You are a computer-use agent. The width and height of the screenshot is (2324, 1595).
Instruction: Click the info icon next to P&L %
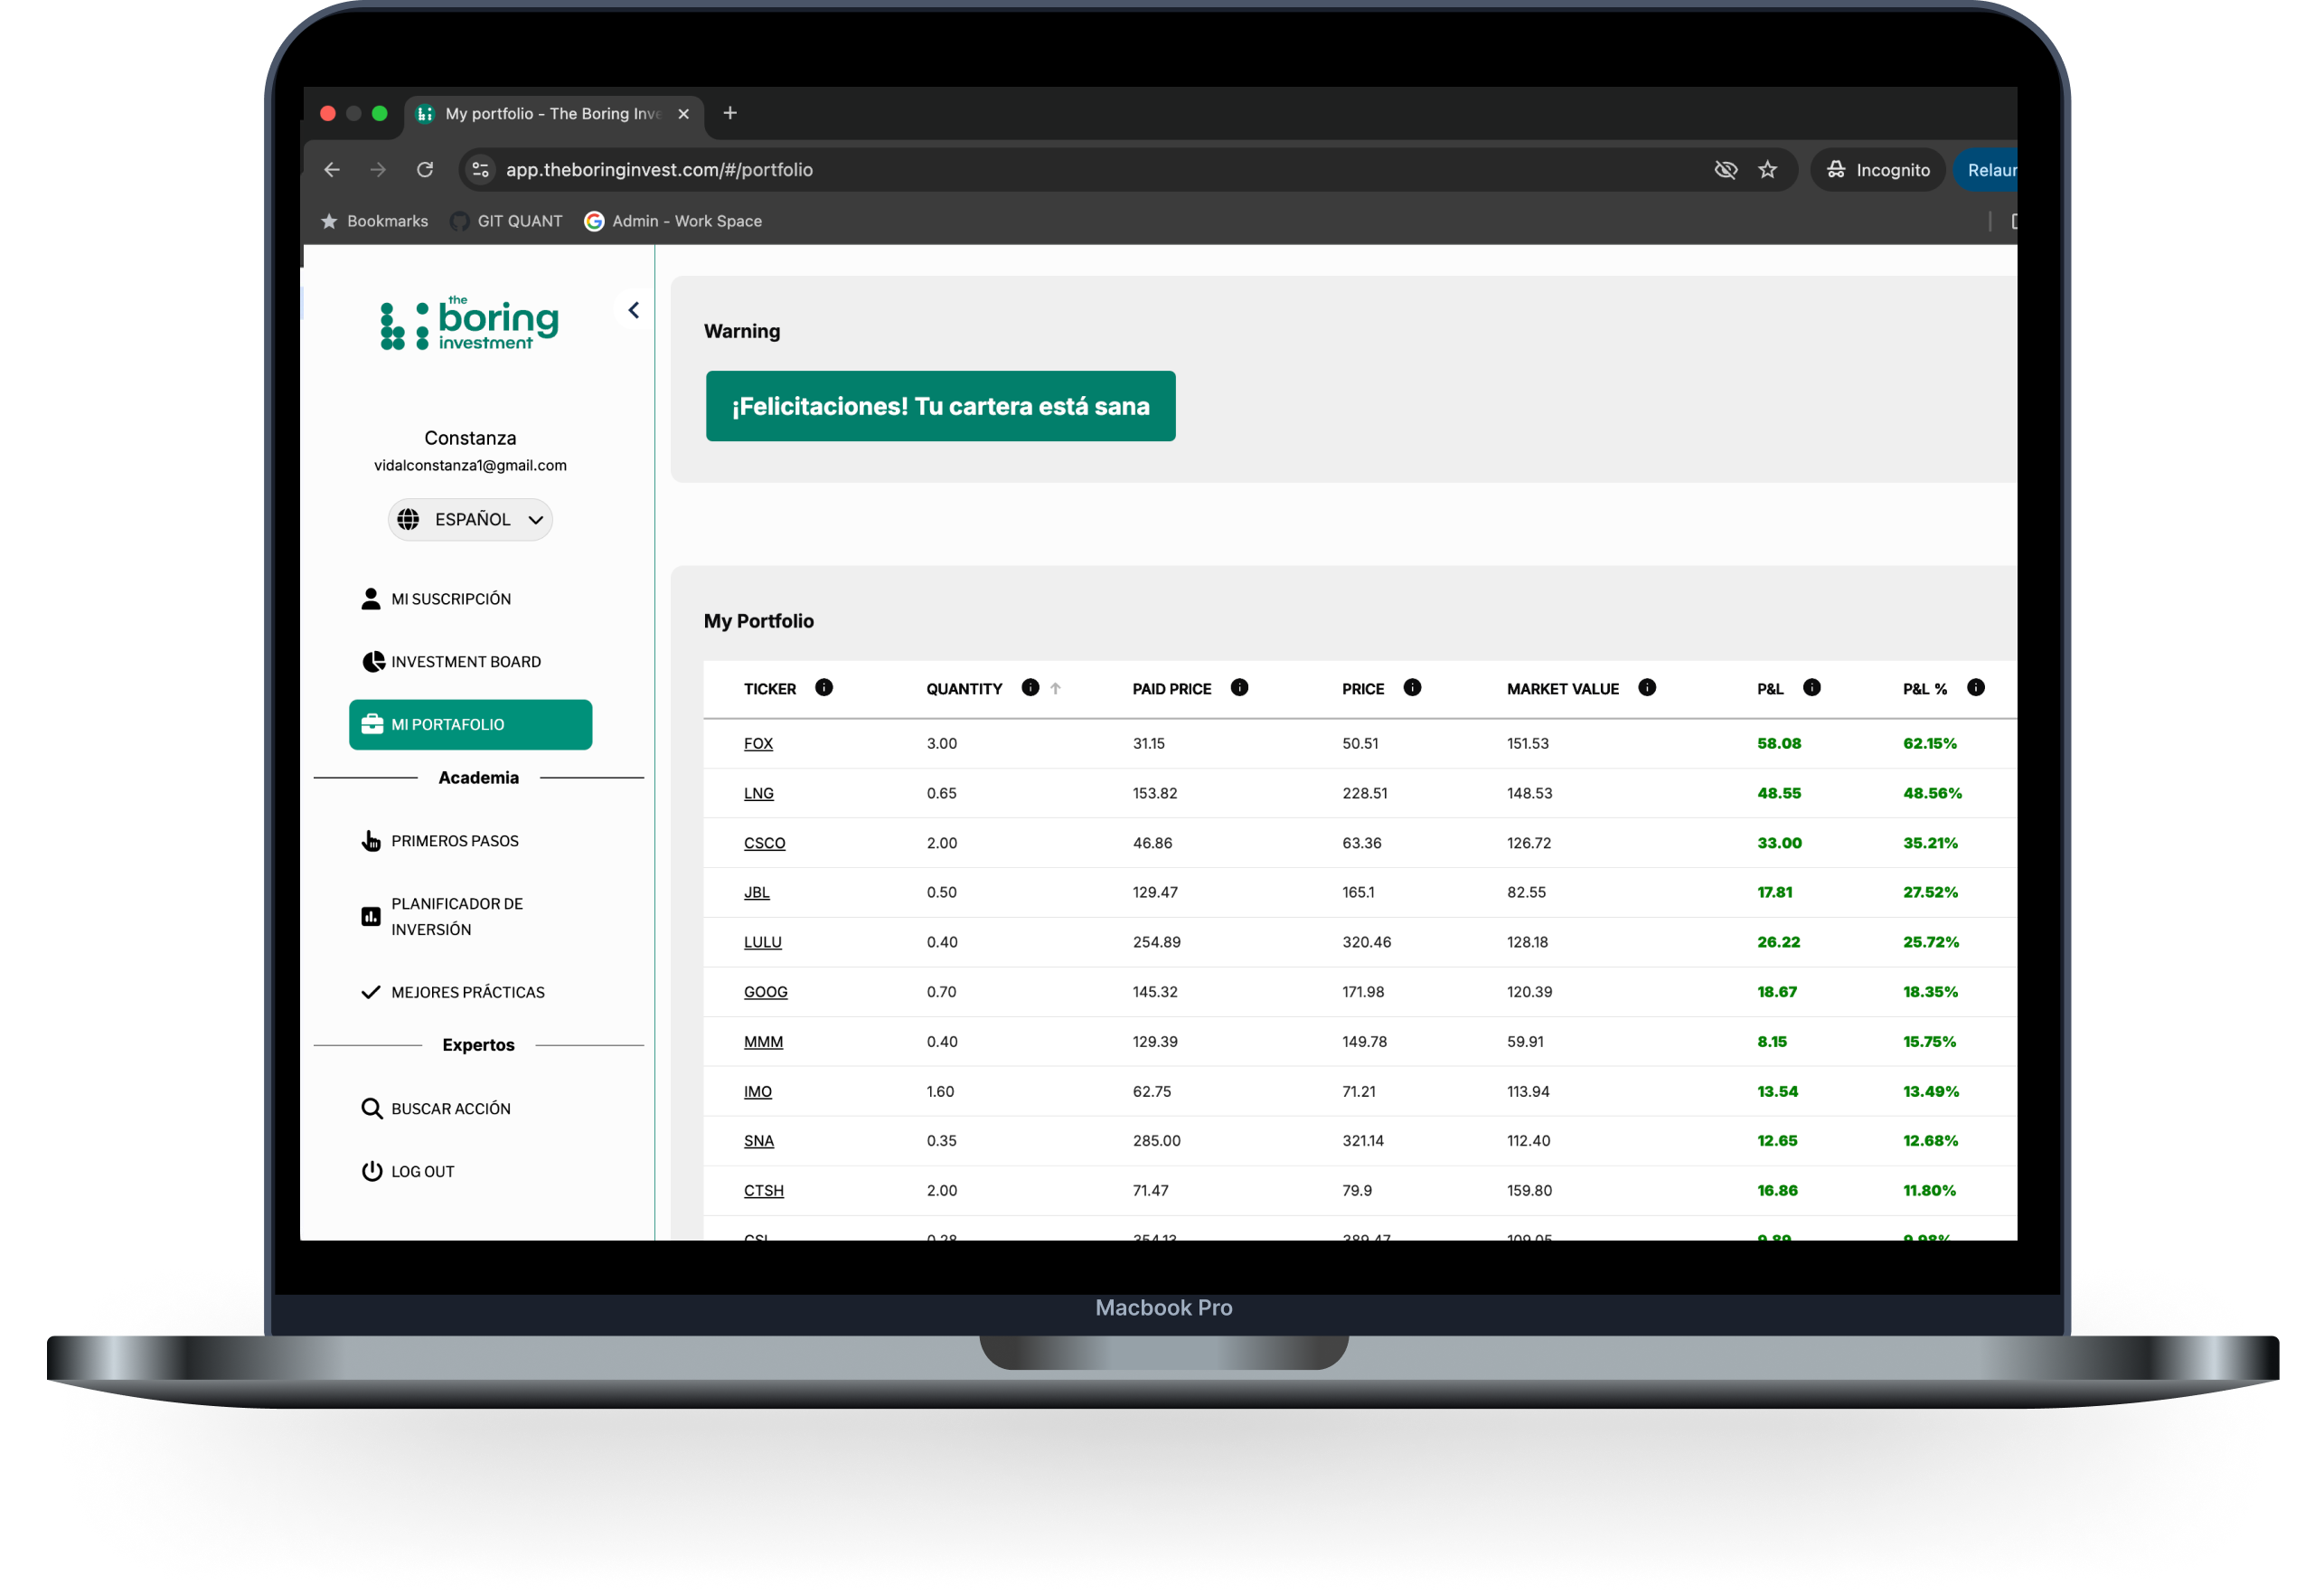(x=1976, y=688)
